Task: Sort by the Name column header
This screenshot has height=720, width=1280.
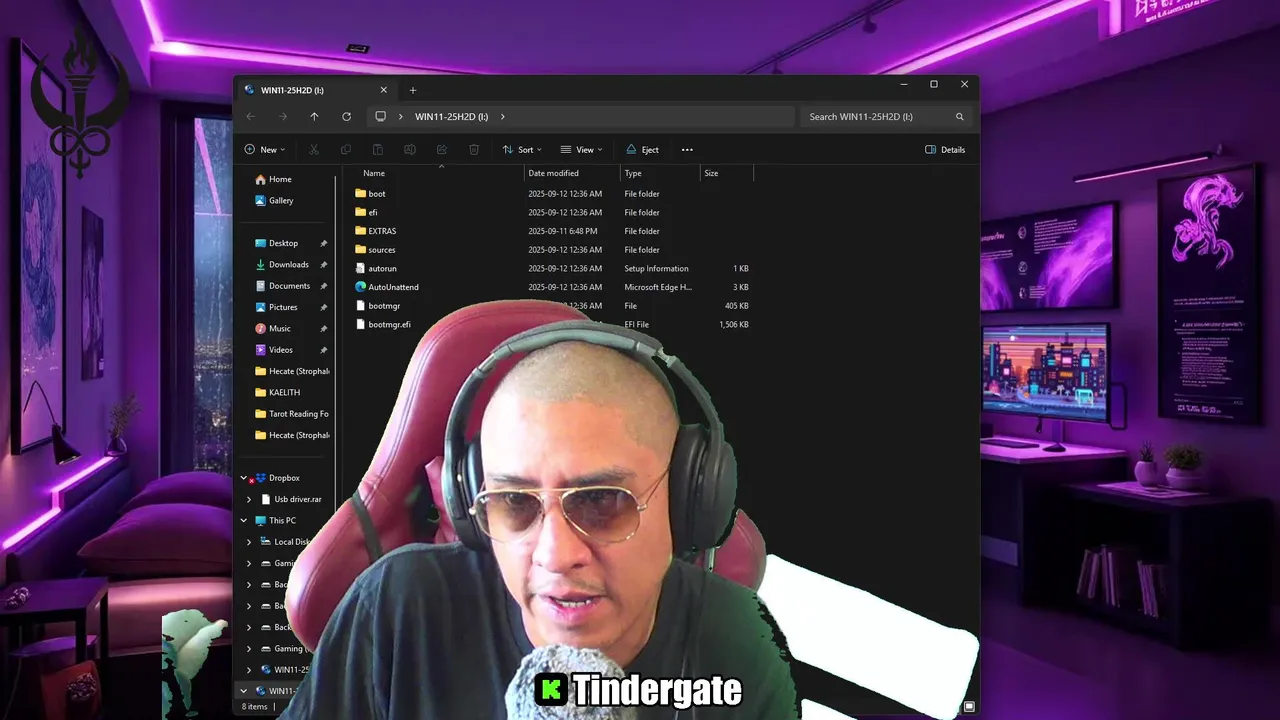Action: point(373,174)
